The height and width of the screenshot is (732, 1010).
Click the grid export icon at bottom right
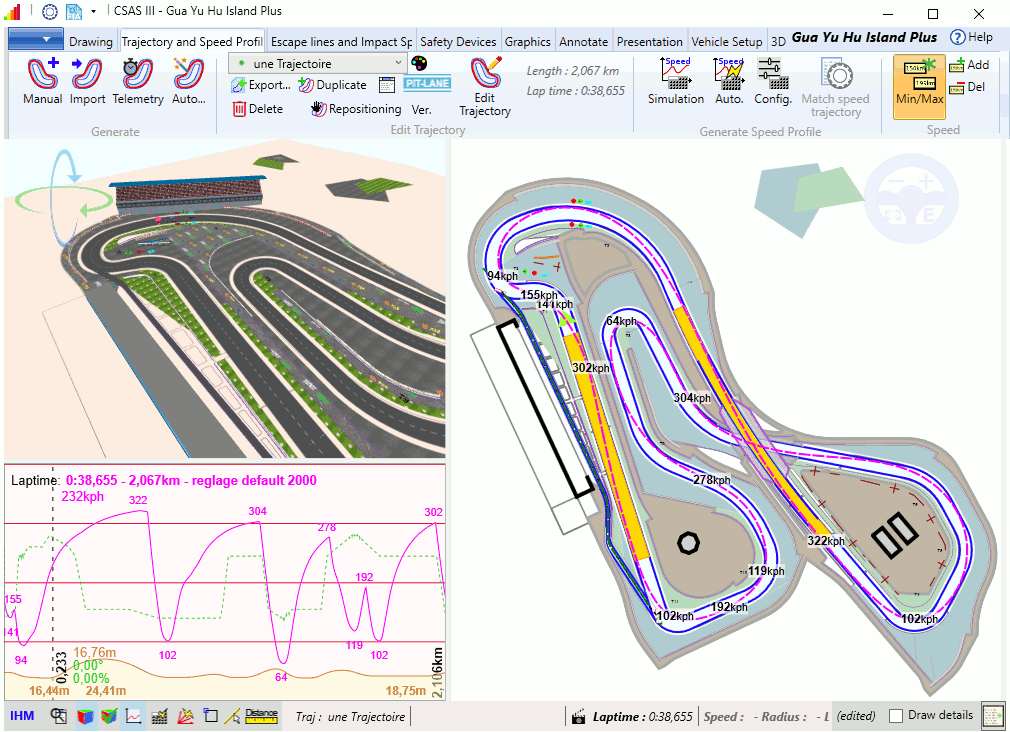(993, 715)
